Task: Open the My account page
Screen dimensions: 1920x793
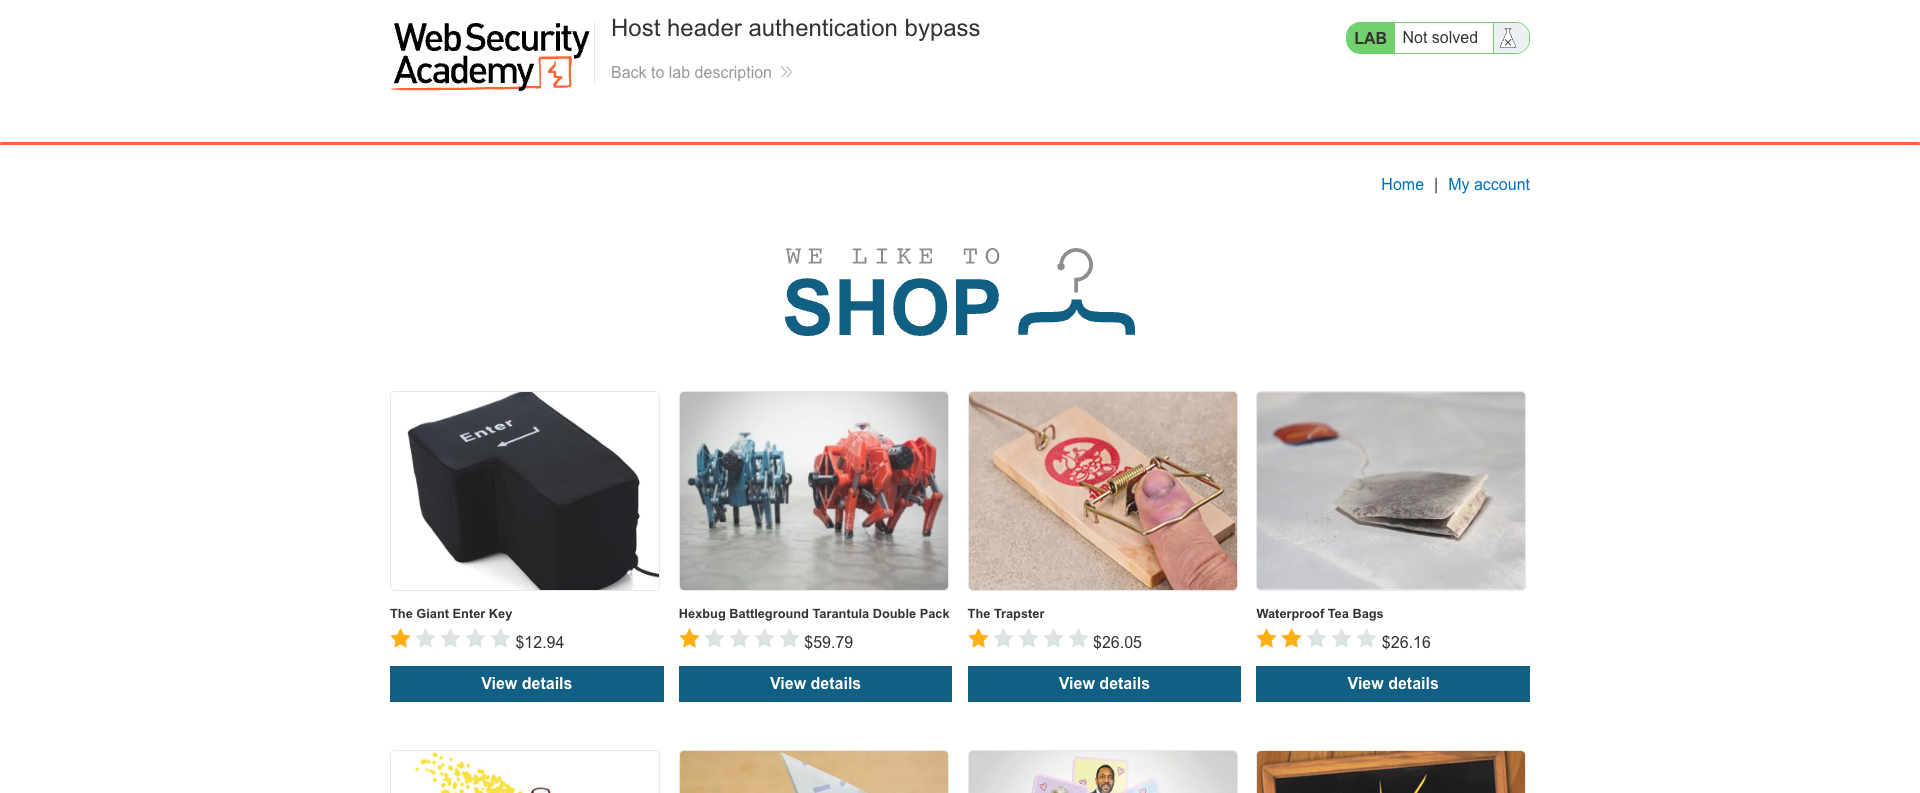Action: point(1489,184)
